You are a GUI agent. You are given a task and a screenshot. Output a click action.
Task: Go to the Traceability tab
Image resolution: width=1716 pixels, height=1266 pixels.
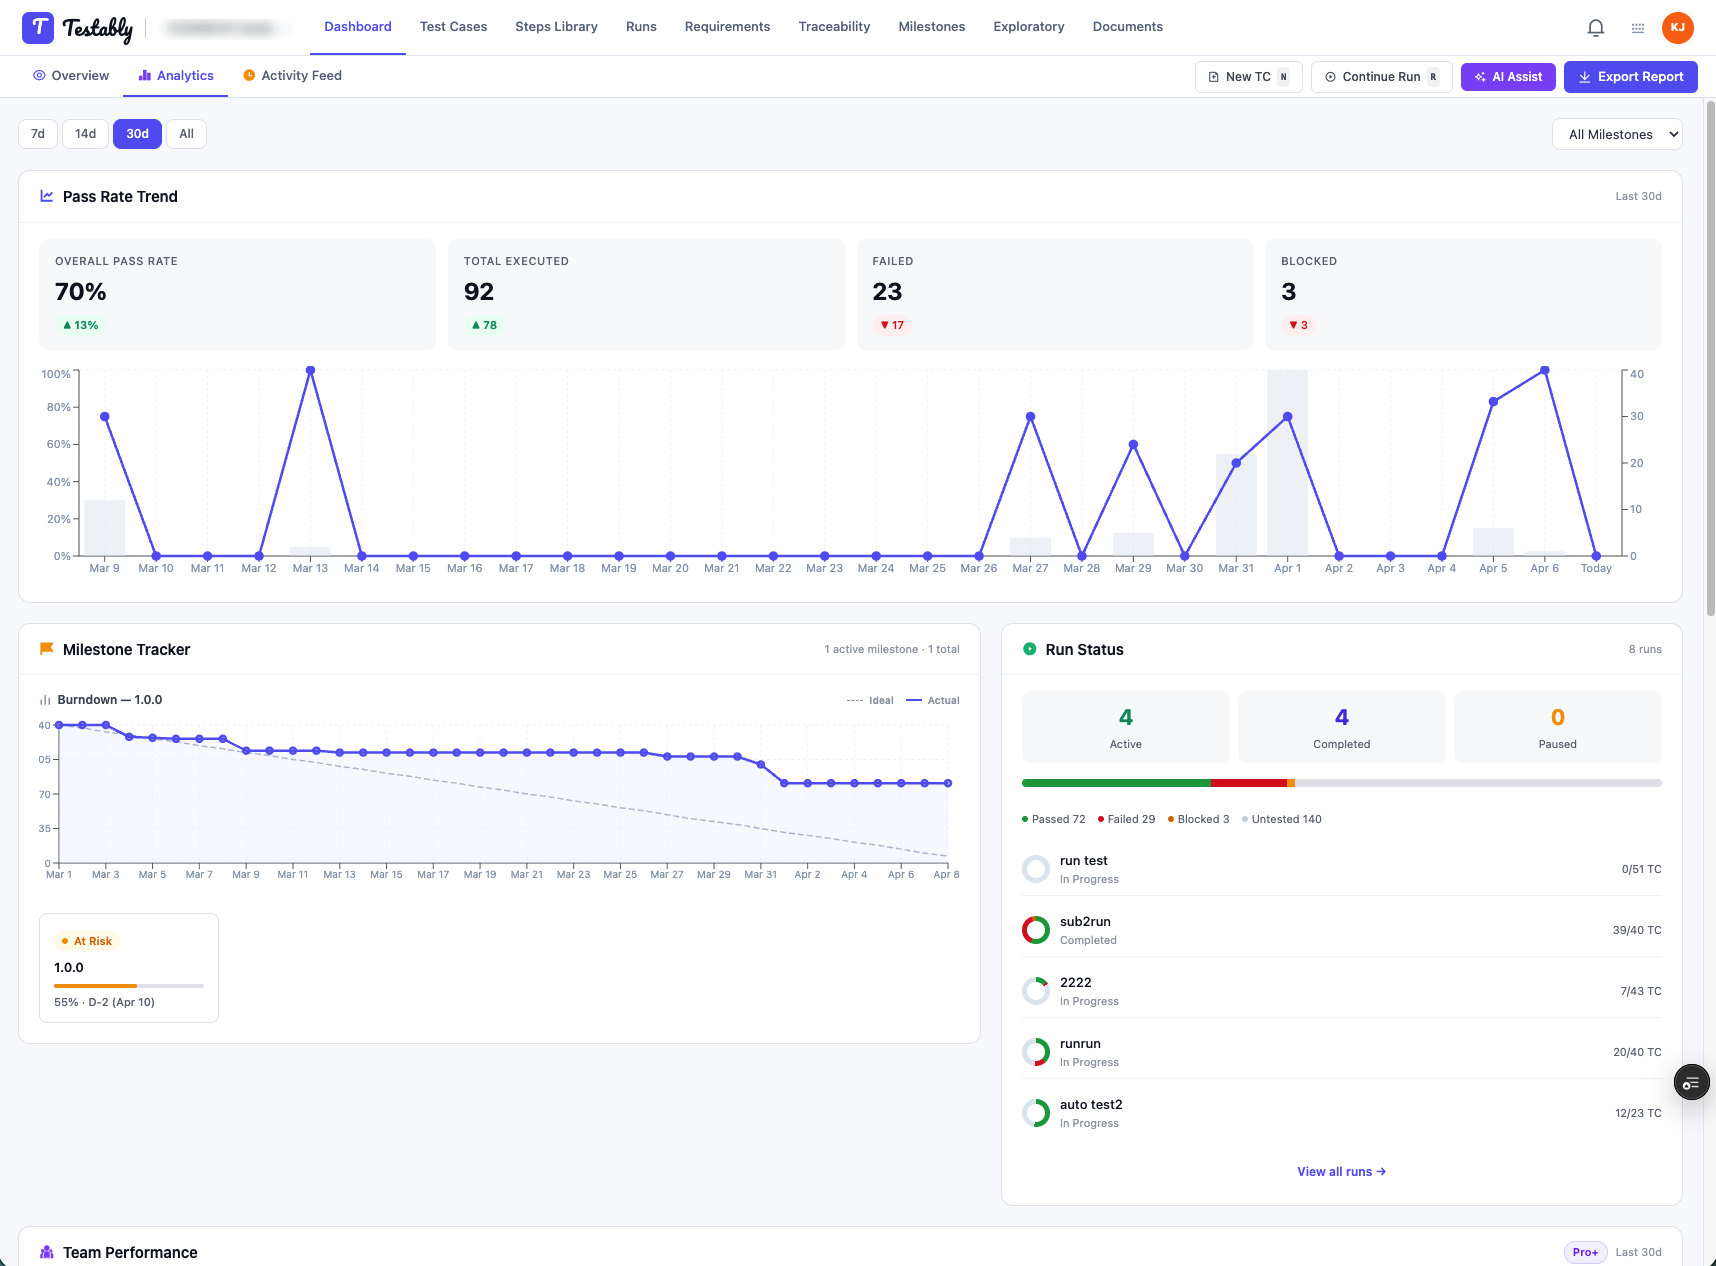point(834,27)
